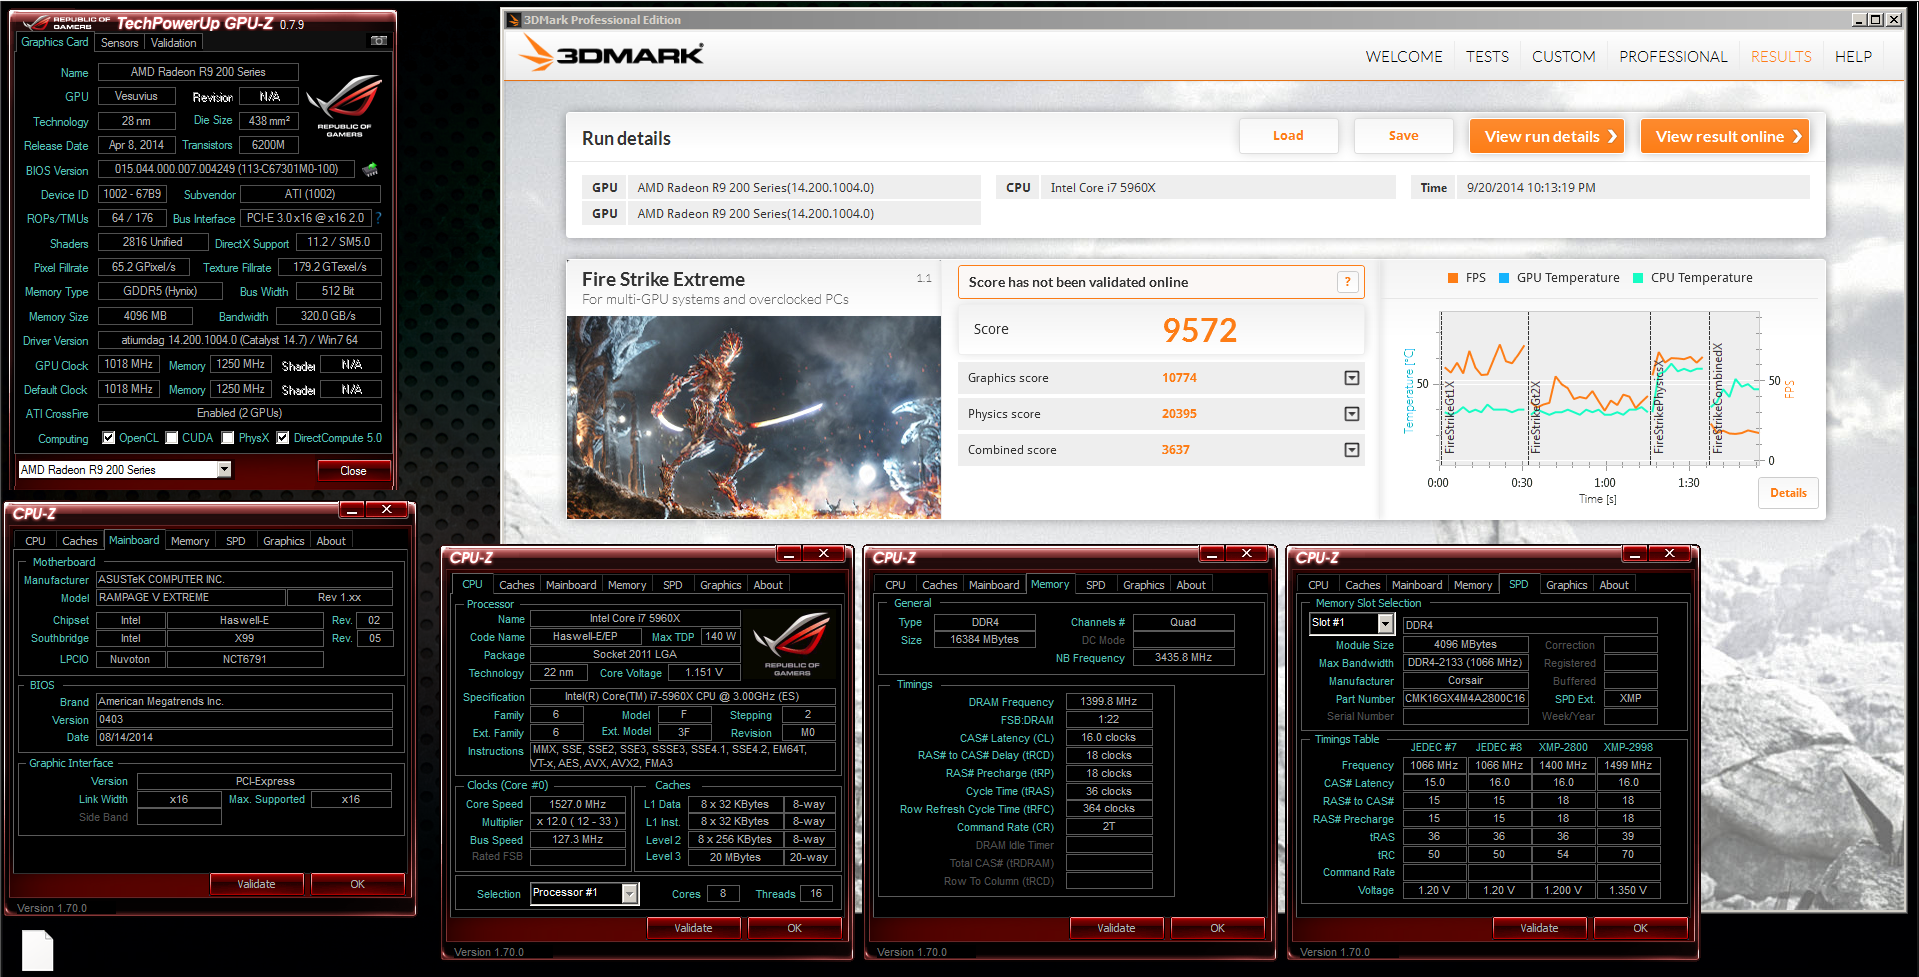This screenshot has width=1919, height=977.
Task: Click the 3DMark window title bar icon
Action: (x=513, y=20)
